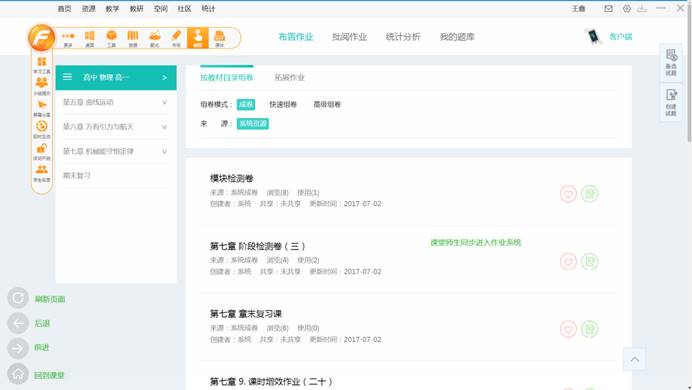Screen dimensions: 692x390
Task: Click the back-to-top arrow button
Action: tap(635, 360)
